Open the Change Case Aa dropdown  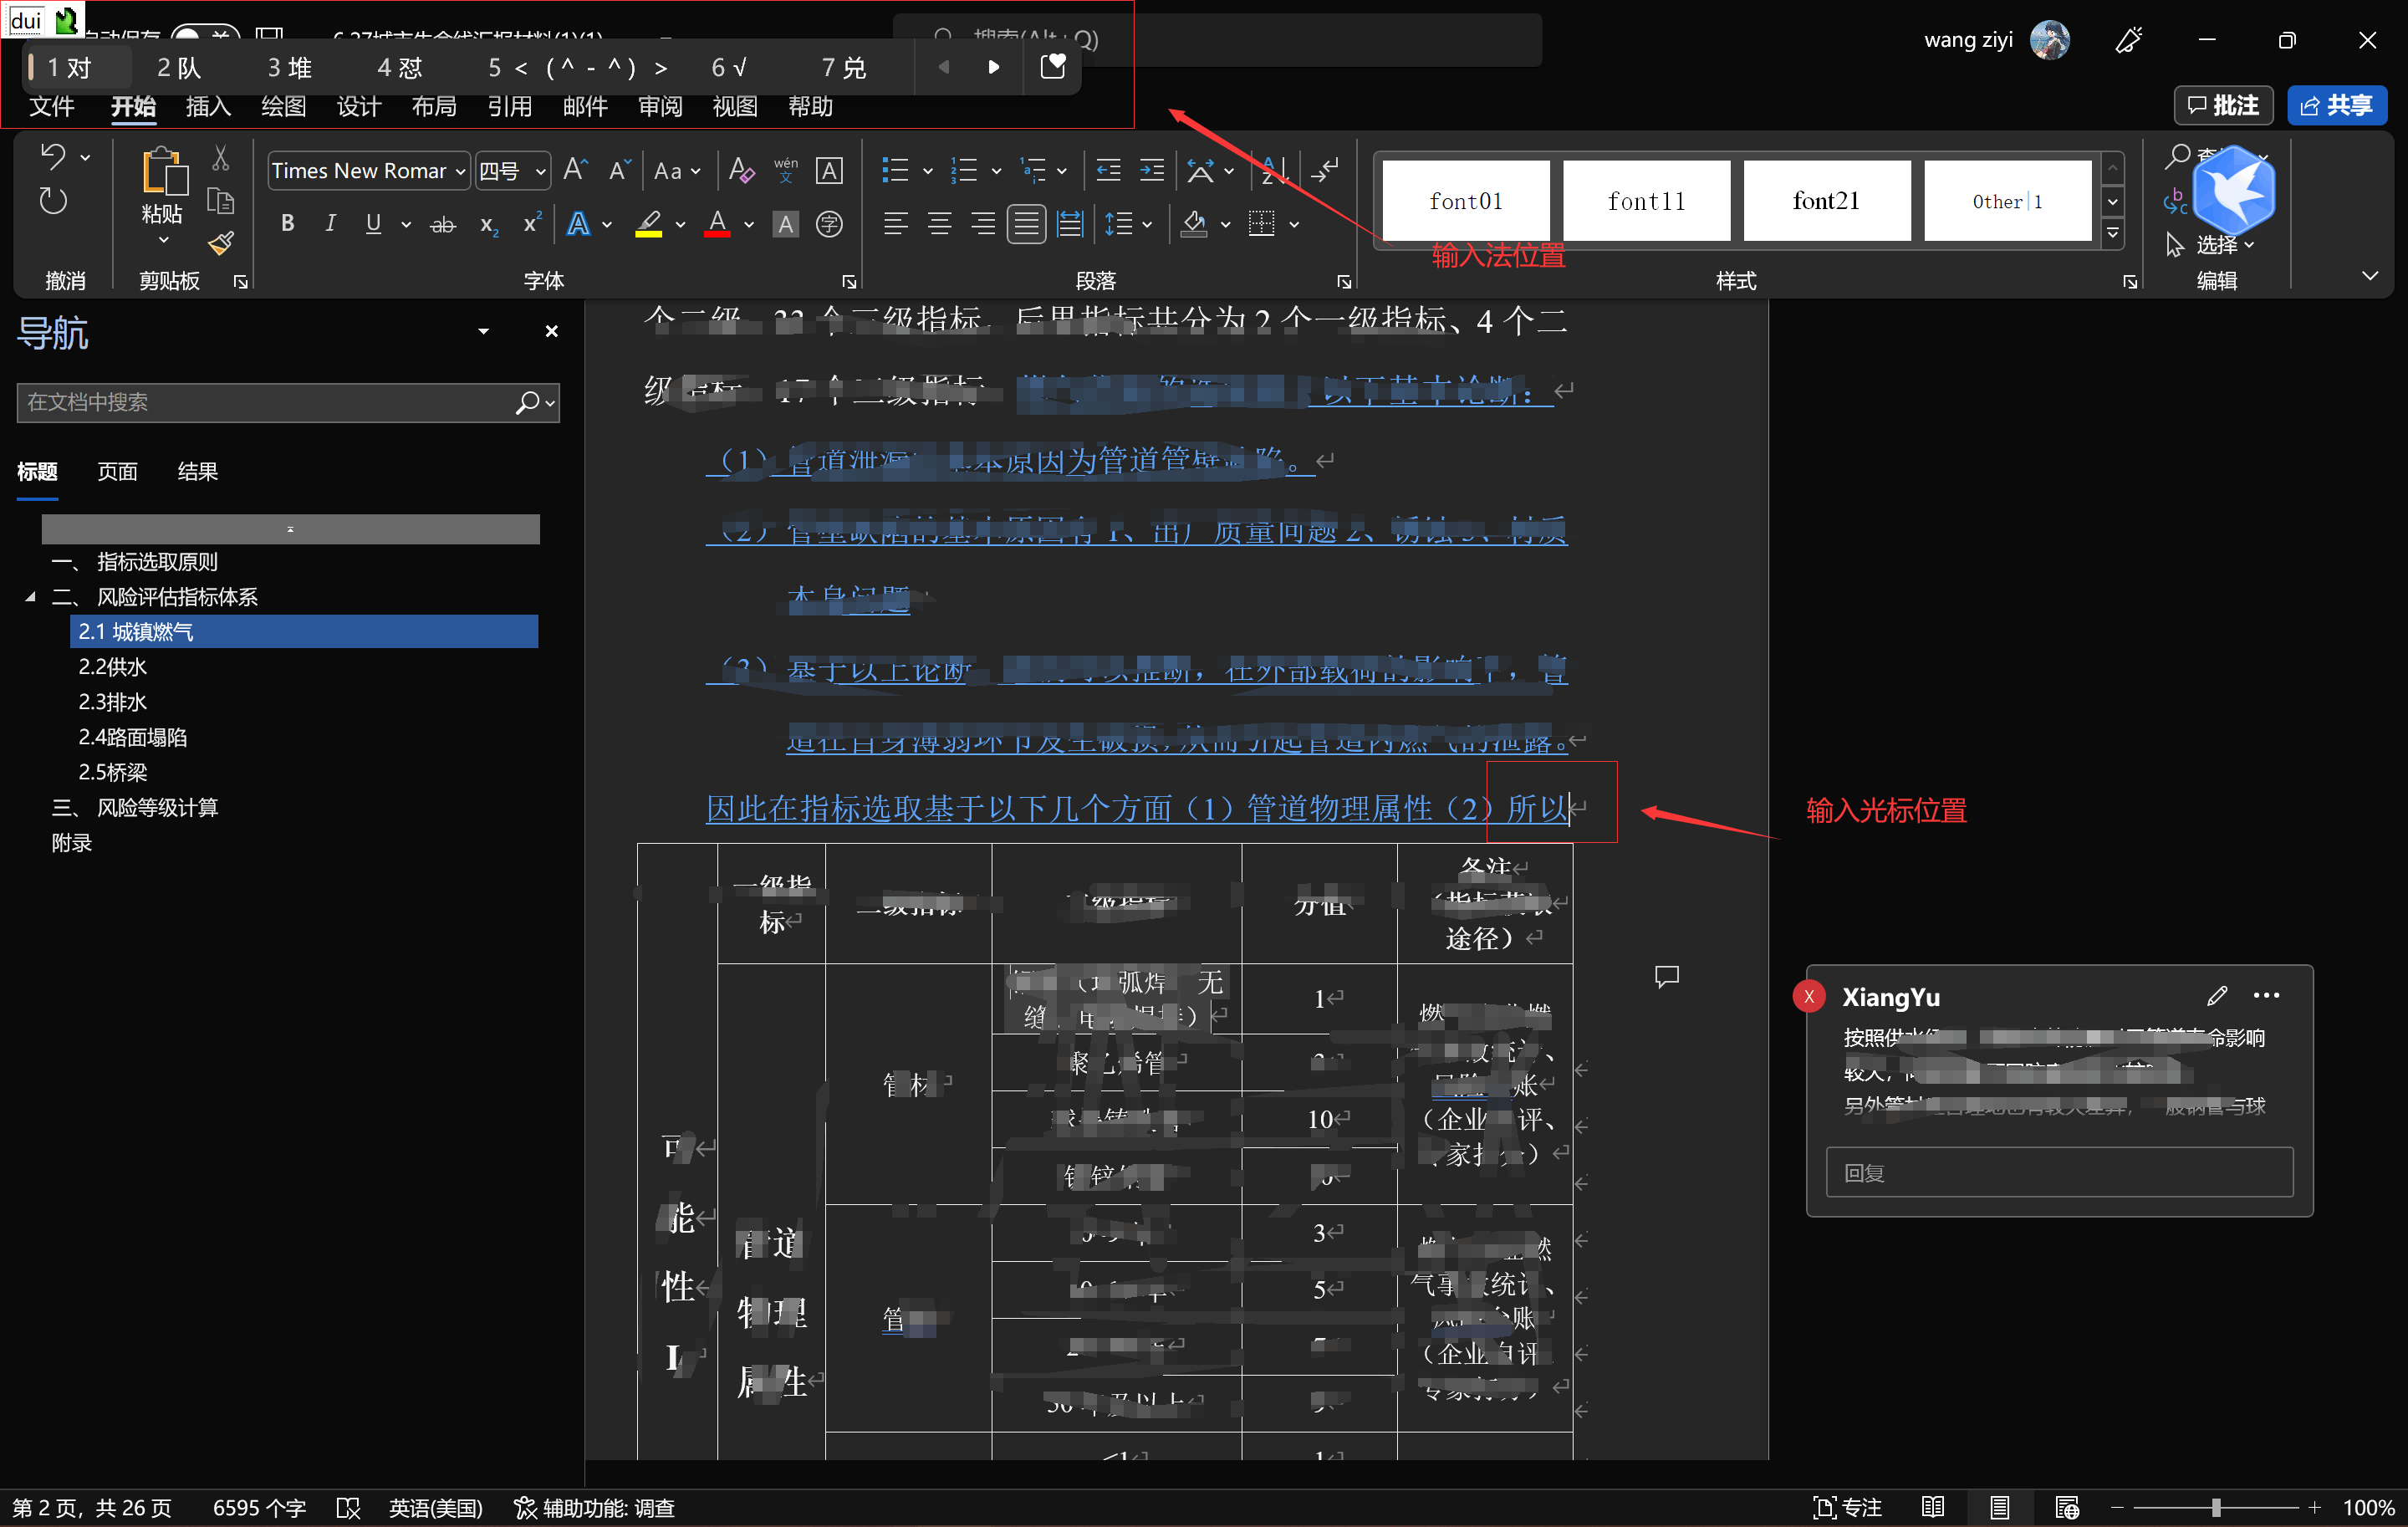pos(676,172)
